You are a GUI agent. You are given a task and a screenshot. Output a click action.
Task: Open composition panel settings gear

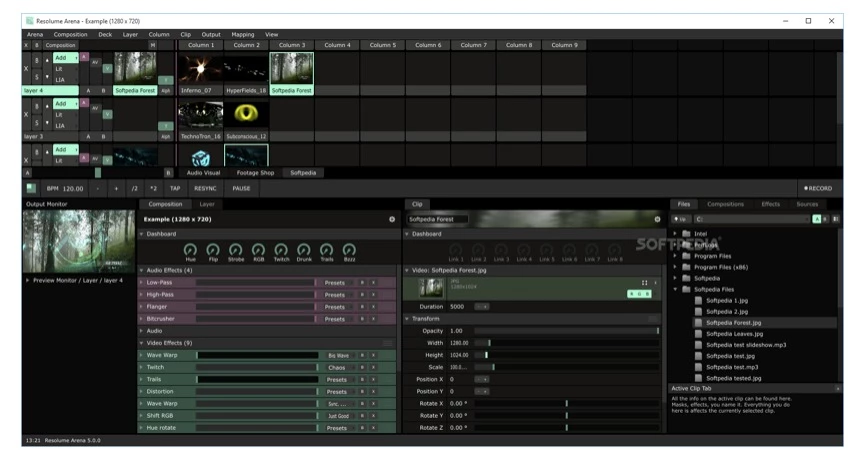click(x=392, y=219)
